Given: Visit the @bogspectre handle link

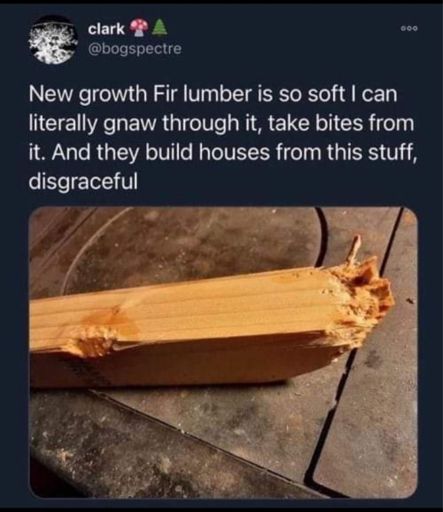Looking at the screenshot, I should click(135, 49).
